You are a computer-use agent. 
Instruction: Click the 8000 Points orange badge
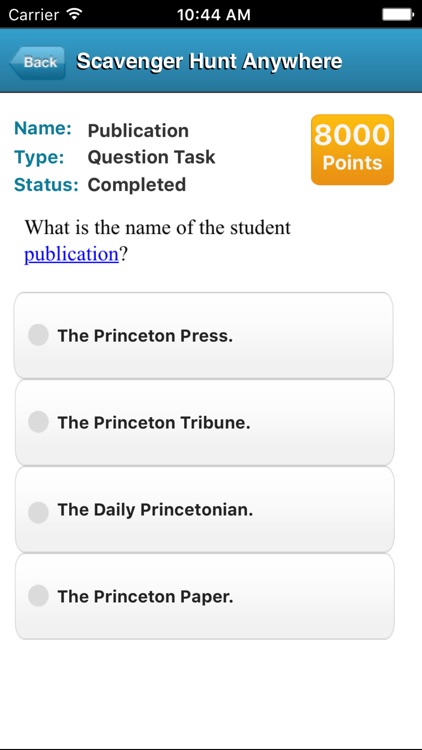(352, 149)
